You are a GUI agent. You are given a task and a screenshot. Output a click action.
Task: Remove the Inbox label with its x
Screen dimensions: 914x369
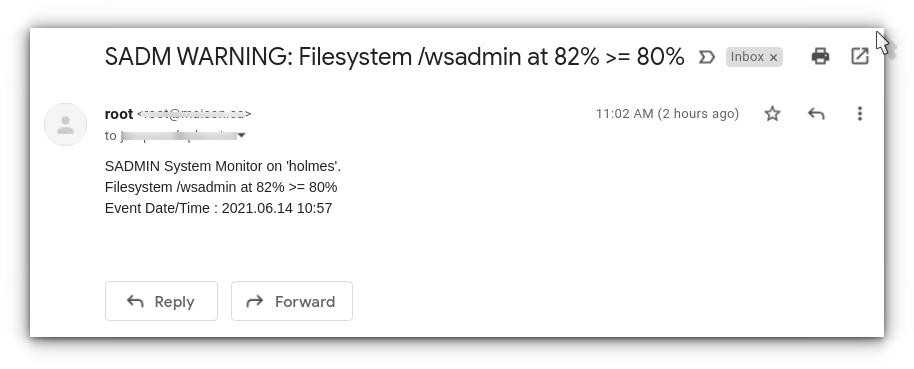point(774,57)
